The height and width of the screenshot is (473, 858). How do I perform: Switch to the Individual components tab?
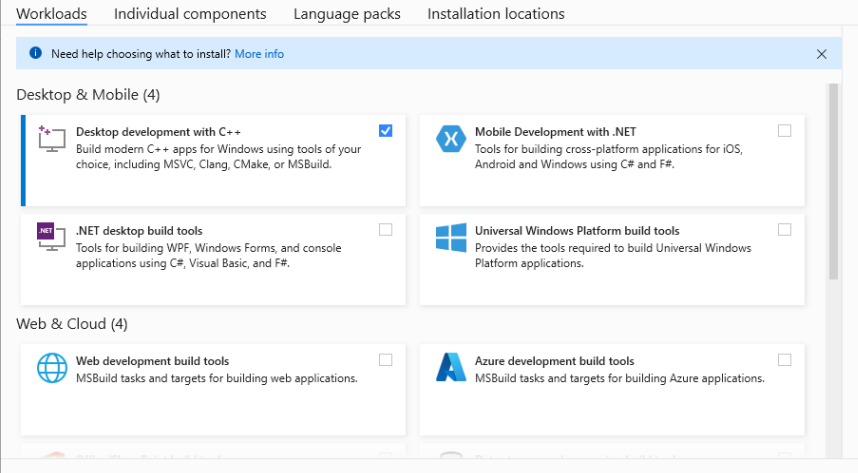(x=190, y=14)
